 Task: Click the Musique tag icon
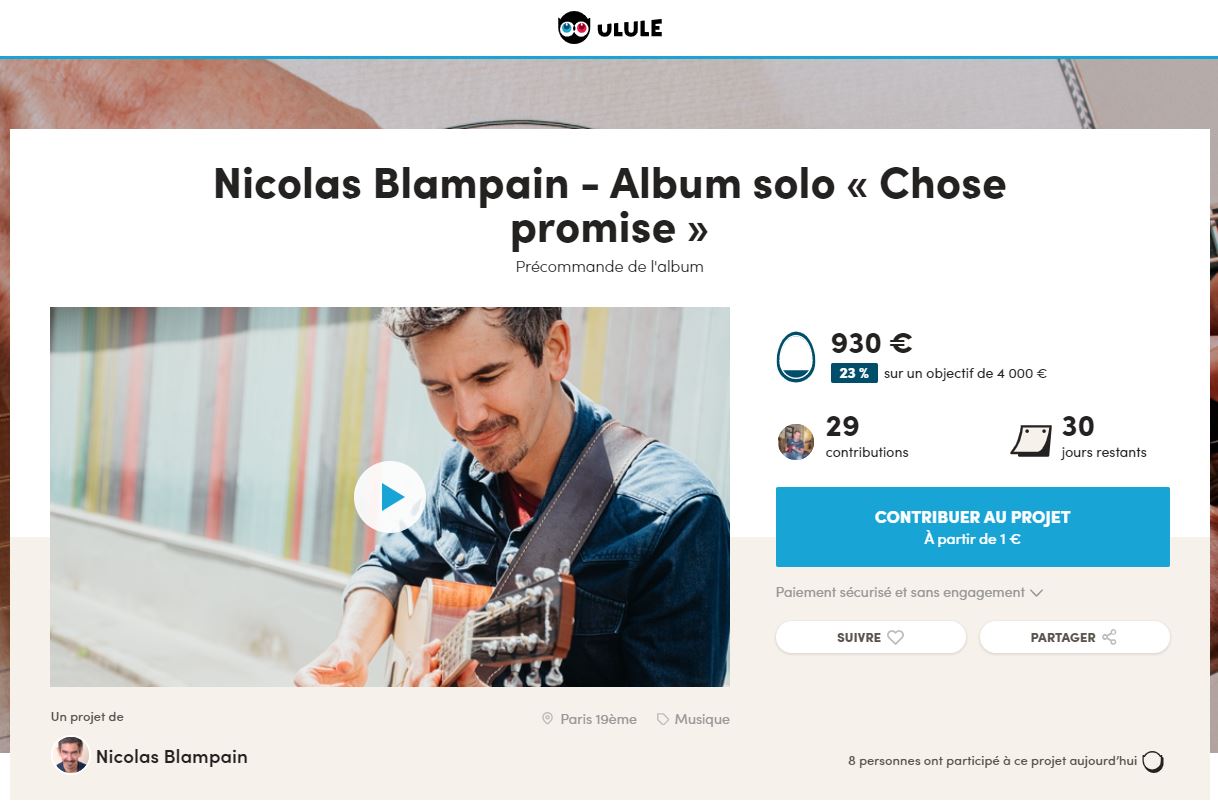pos(663,719)
